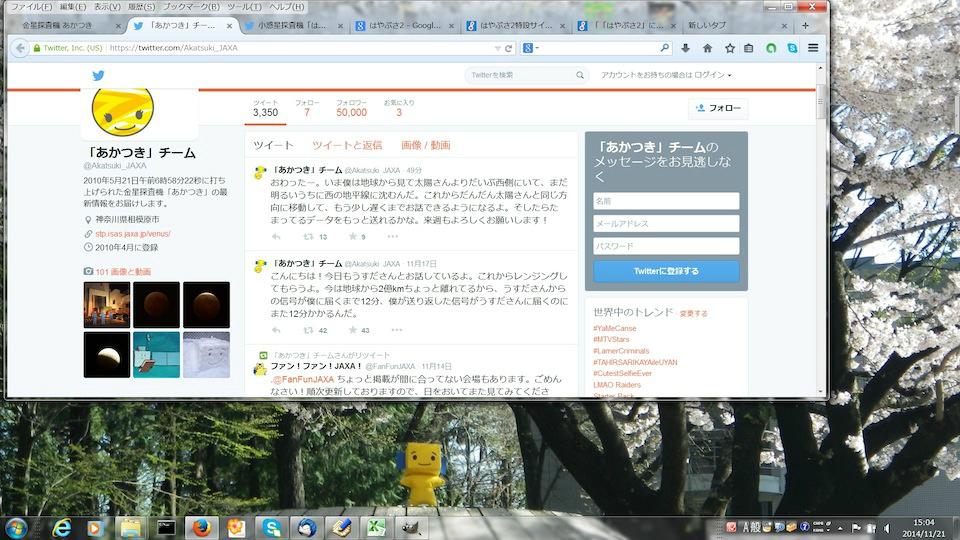Click the フォロー follow button

tap(718, 108)
